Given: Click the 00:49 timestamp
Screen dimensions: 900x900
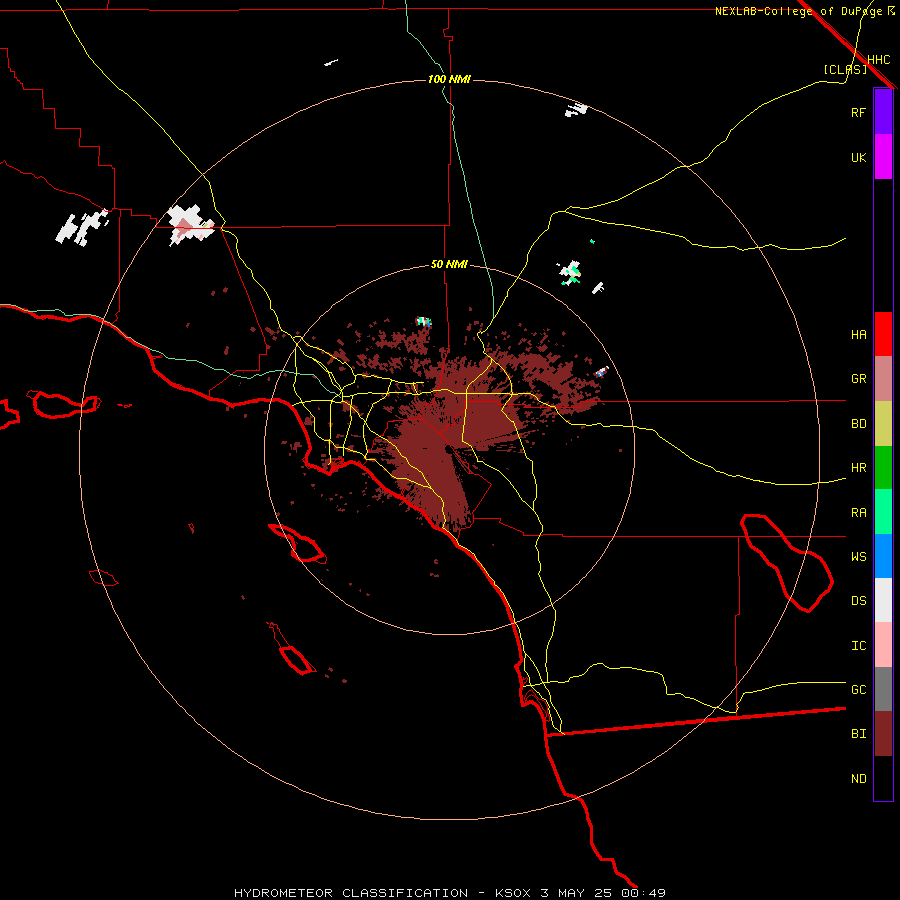Looking at the screenshot, I should click(x=643, y=893).
